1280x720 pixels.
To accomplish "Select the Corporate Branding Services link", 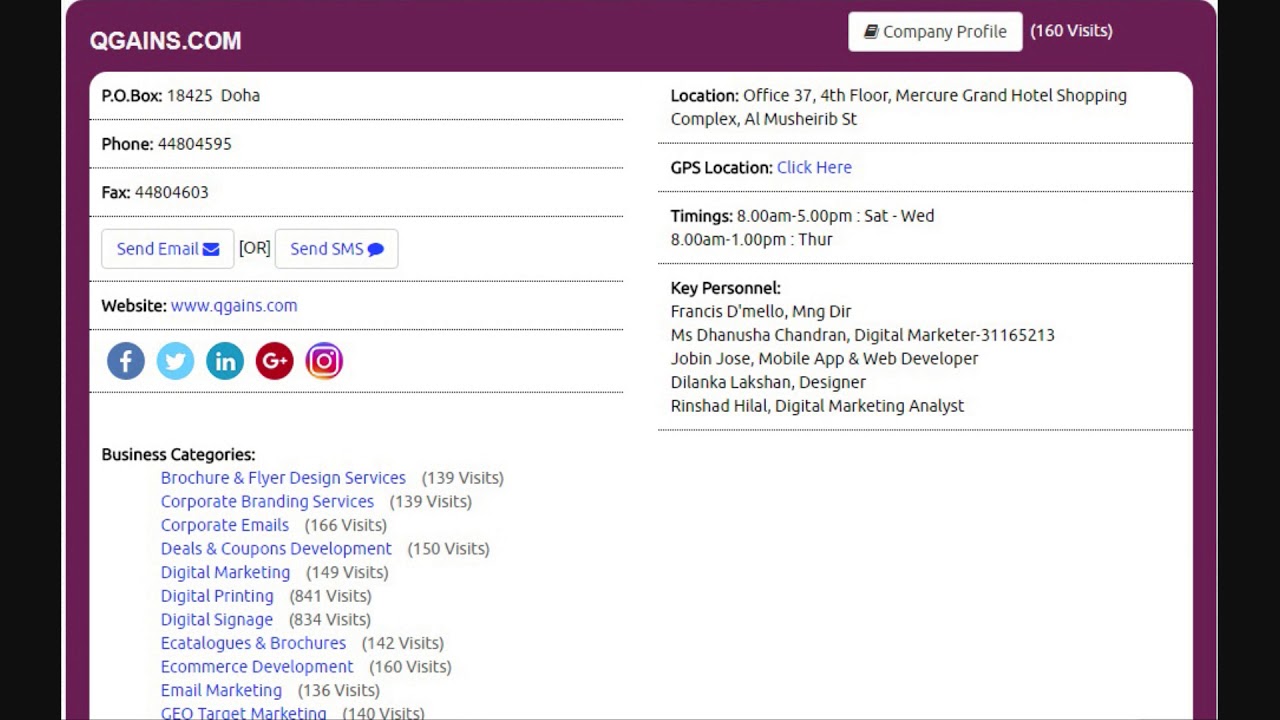I will click(x=267, y=501).
